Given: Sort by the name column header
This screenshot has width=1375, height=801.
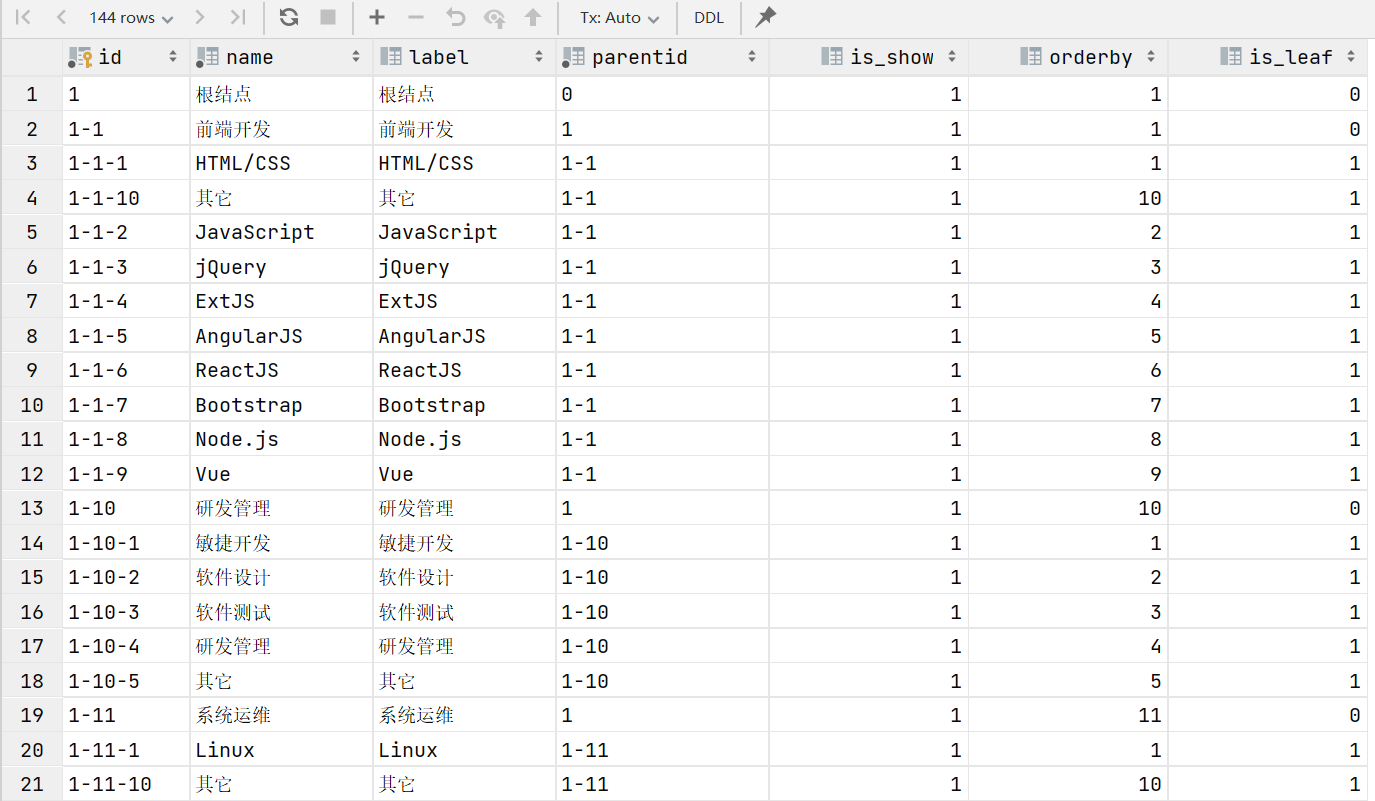Looking at the screenshot, I should click(x=281, y=57).
